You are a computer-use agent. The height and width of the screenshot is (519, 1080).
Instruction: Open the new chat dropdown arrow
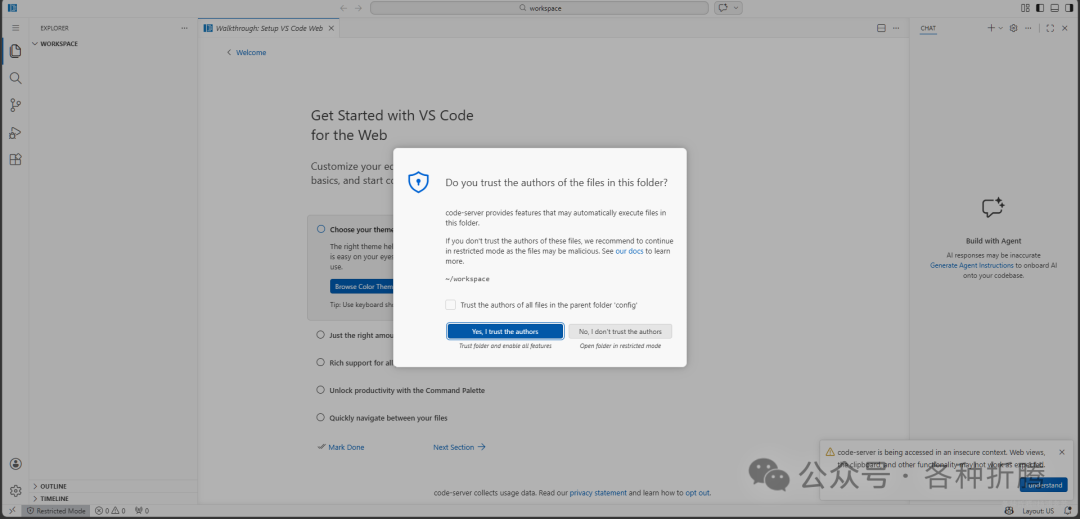(x=1001, y=28)
